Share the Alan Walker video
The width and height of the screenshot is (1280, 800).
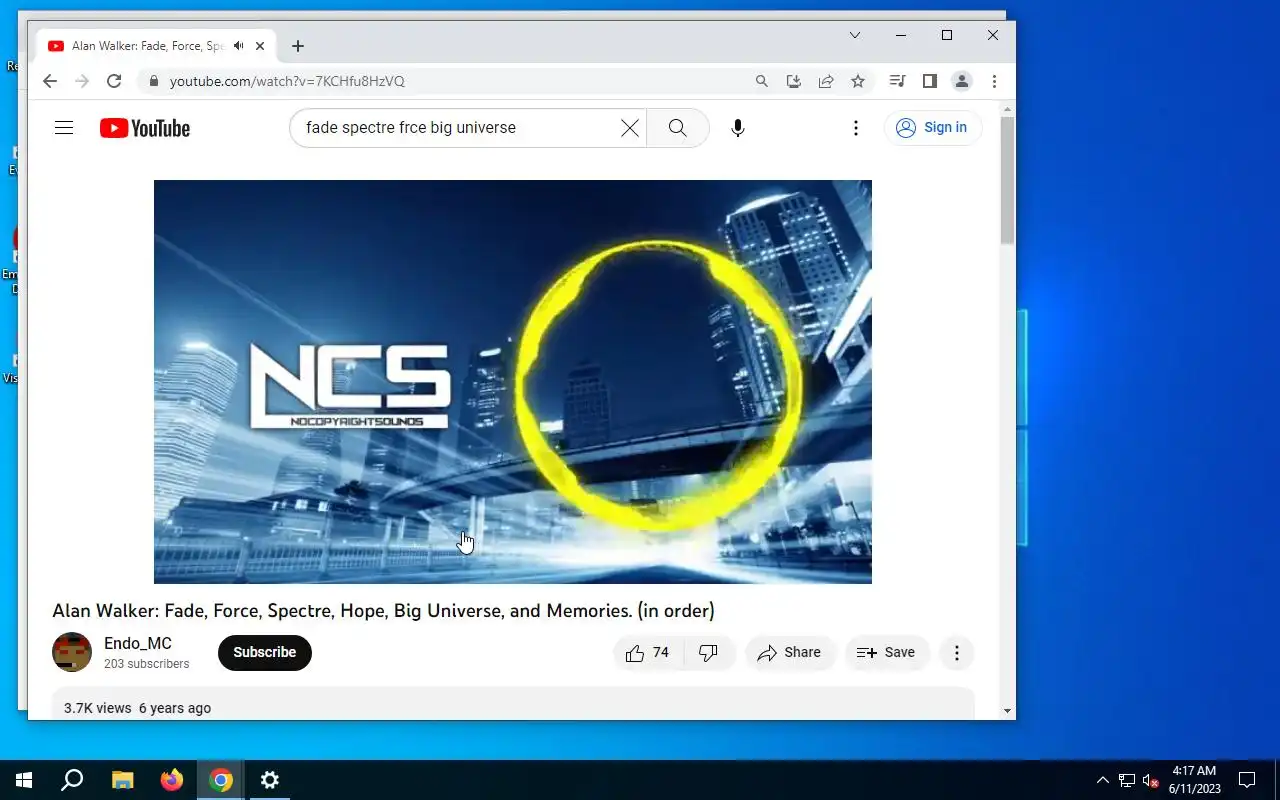click(790, 653)
